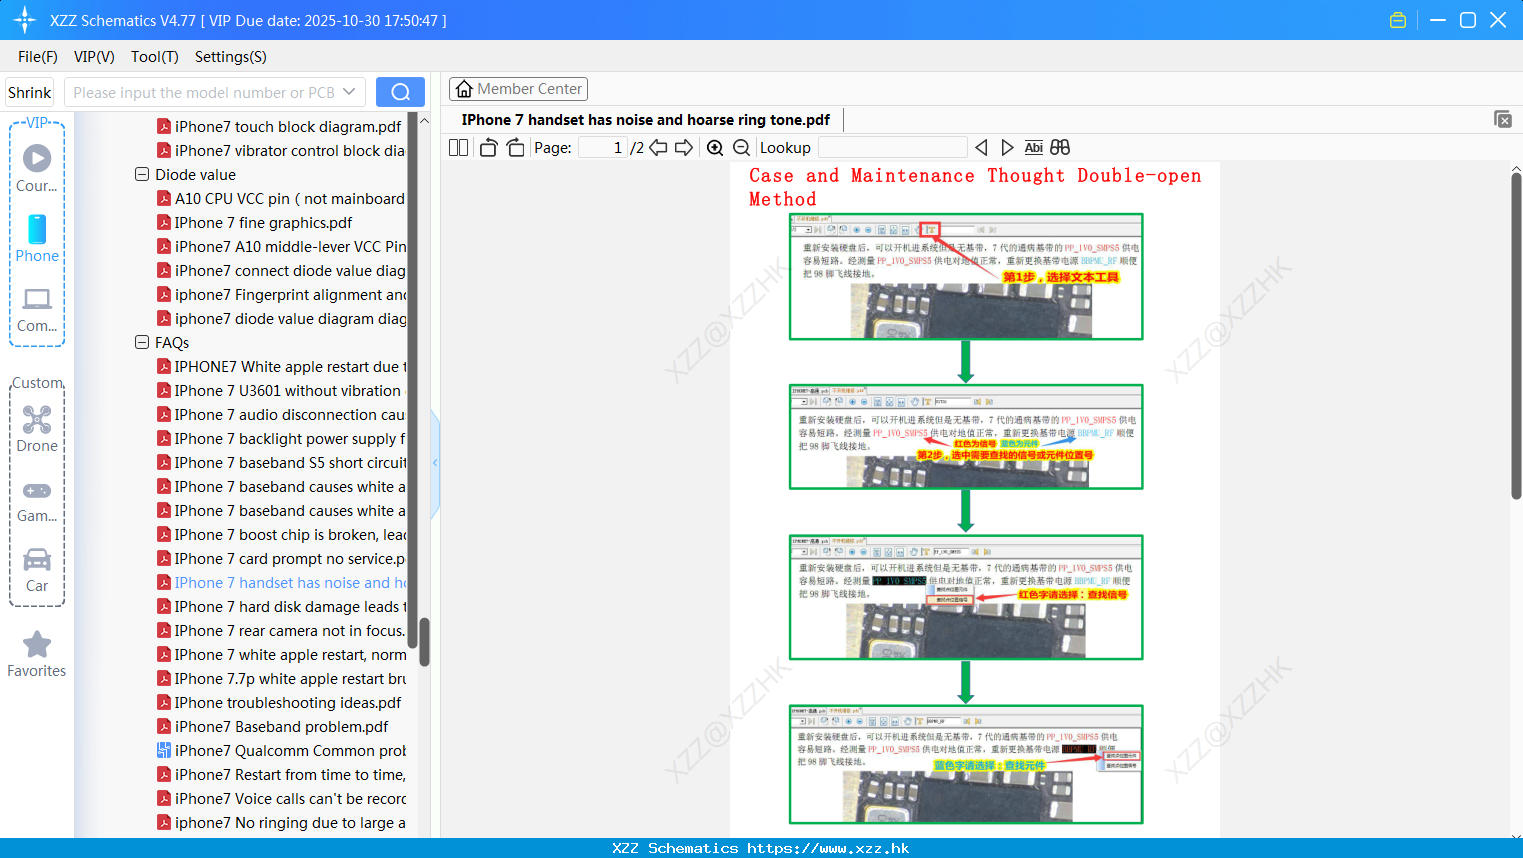Image resolution: width=1523 pixels, height=858 pixels.
Task: Collapse the Diode value folder
Action: (142, 174)
